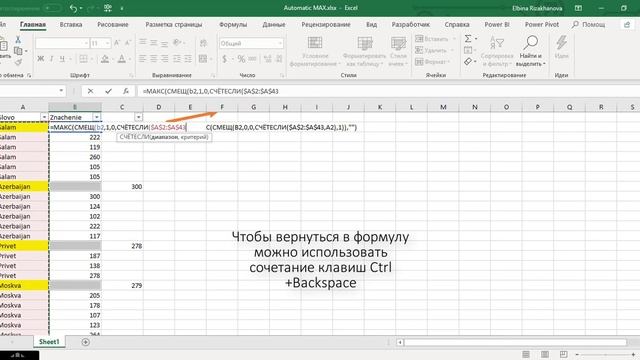The width and height of the screenshot is (640, 360).
Task: Open the Данные ribbon tab
Action: point(273,24)
